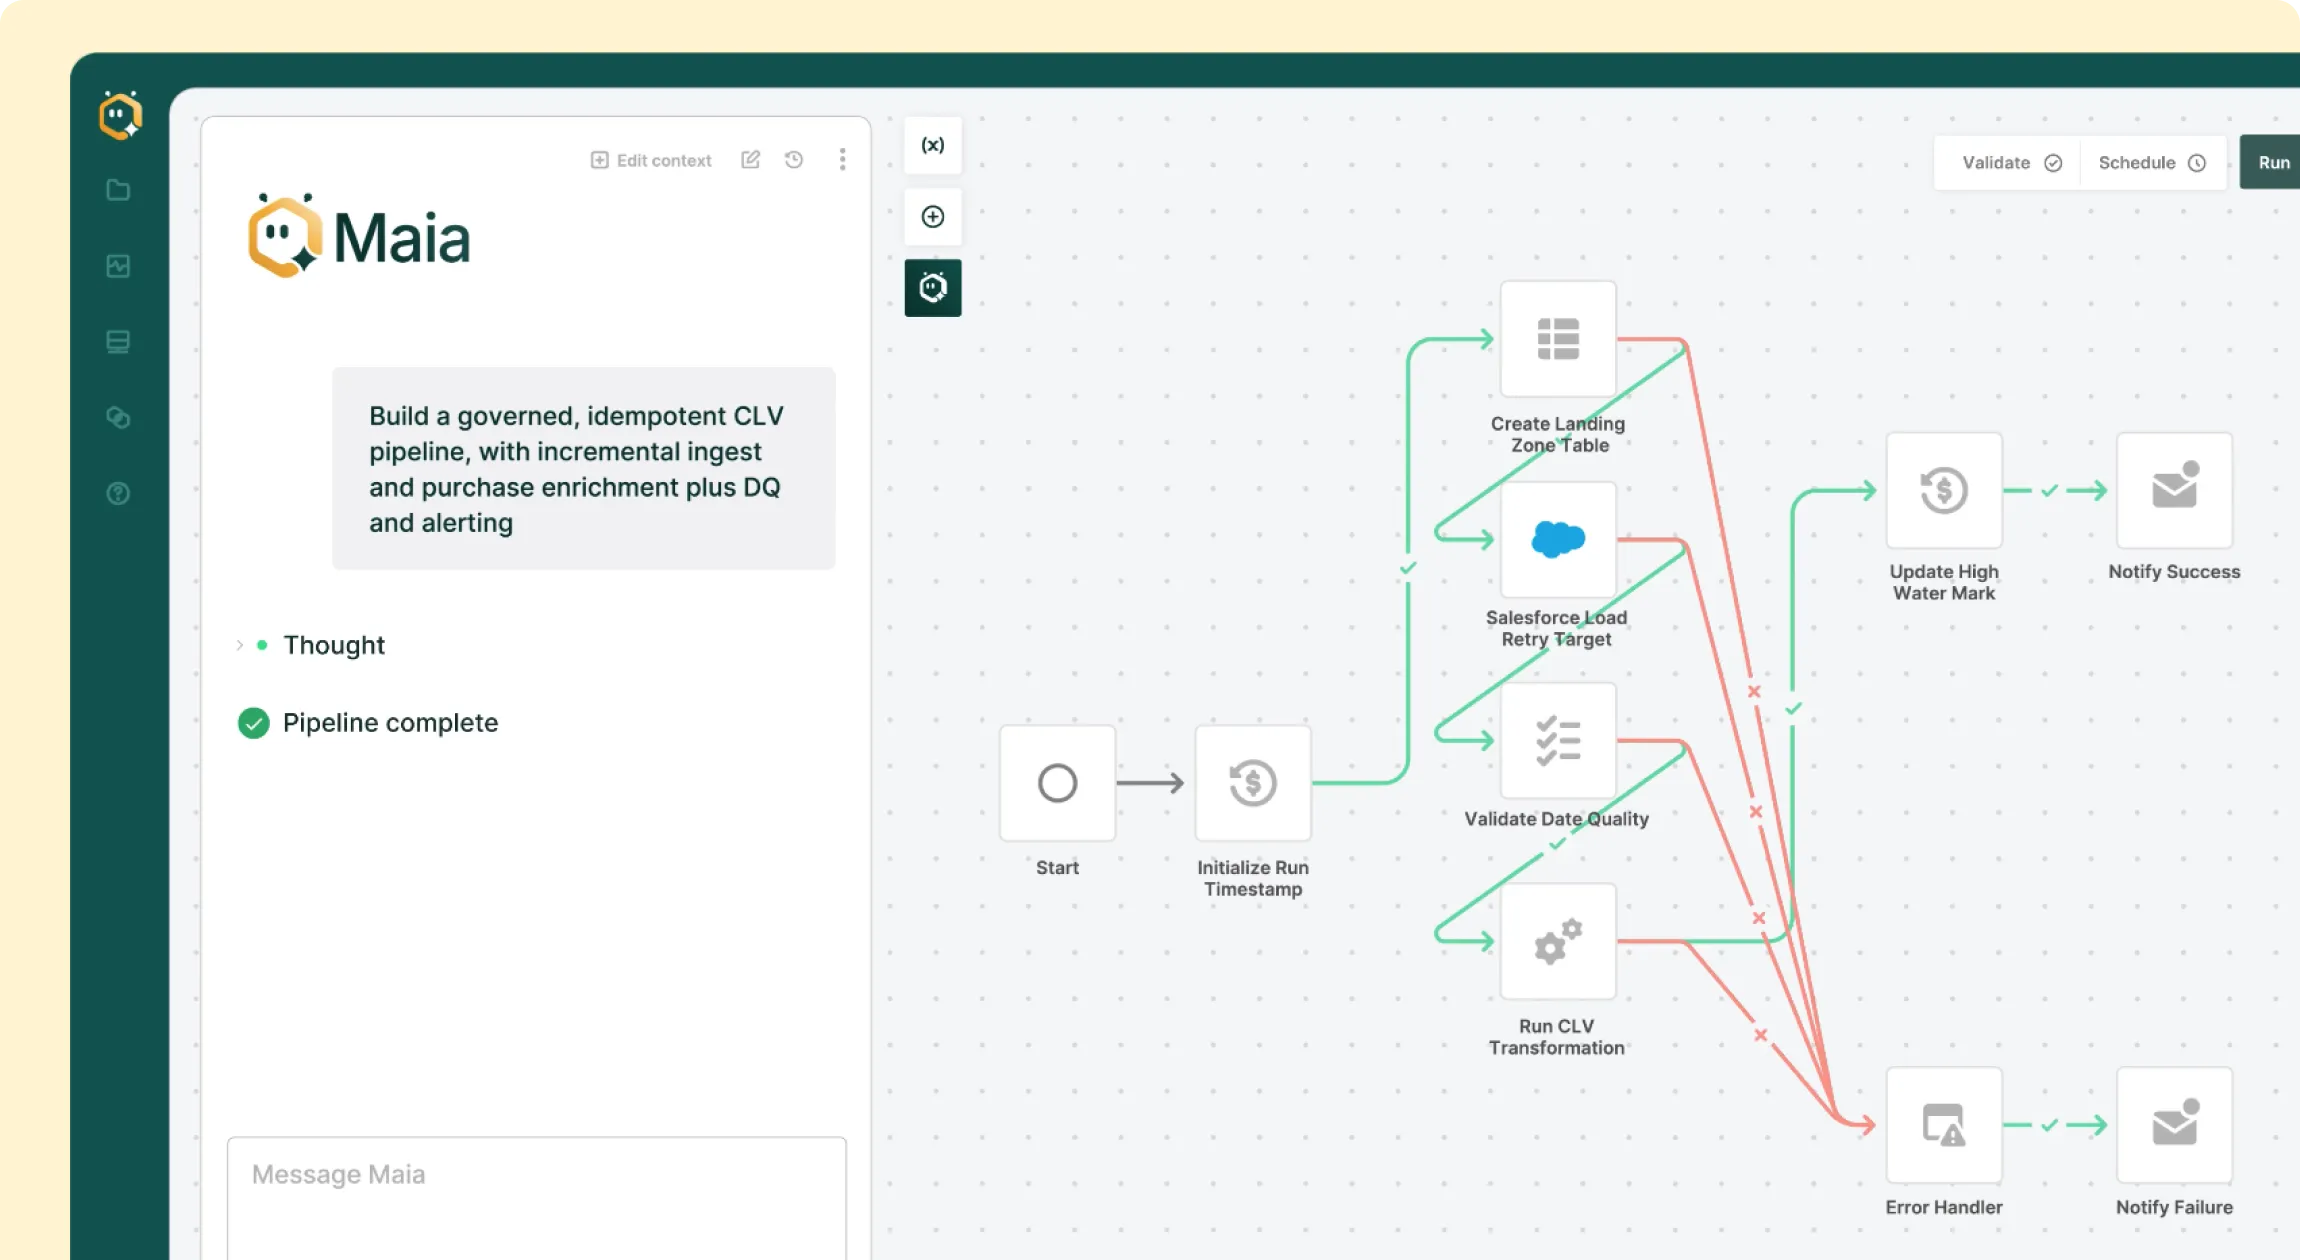Open the three-dot more options menu
The width and height of the screenshot is (2300, 1260).
click(842, 160)
